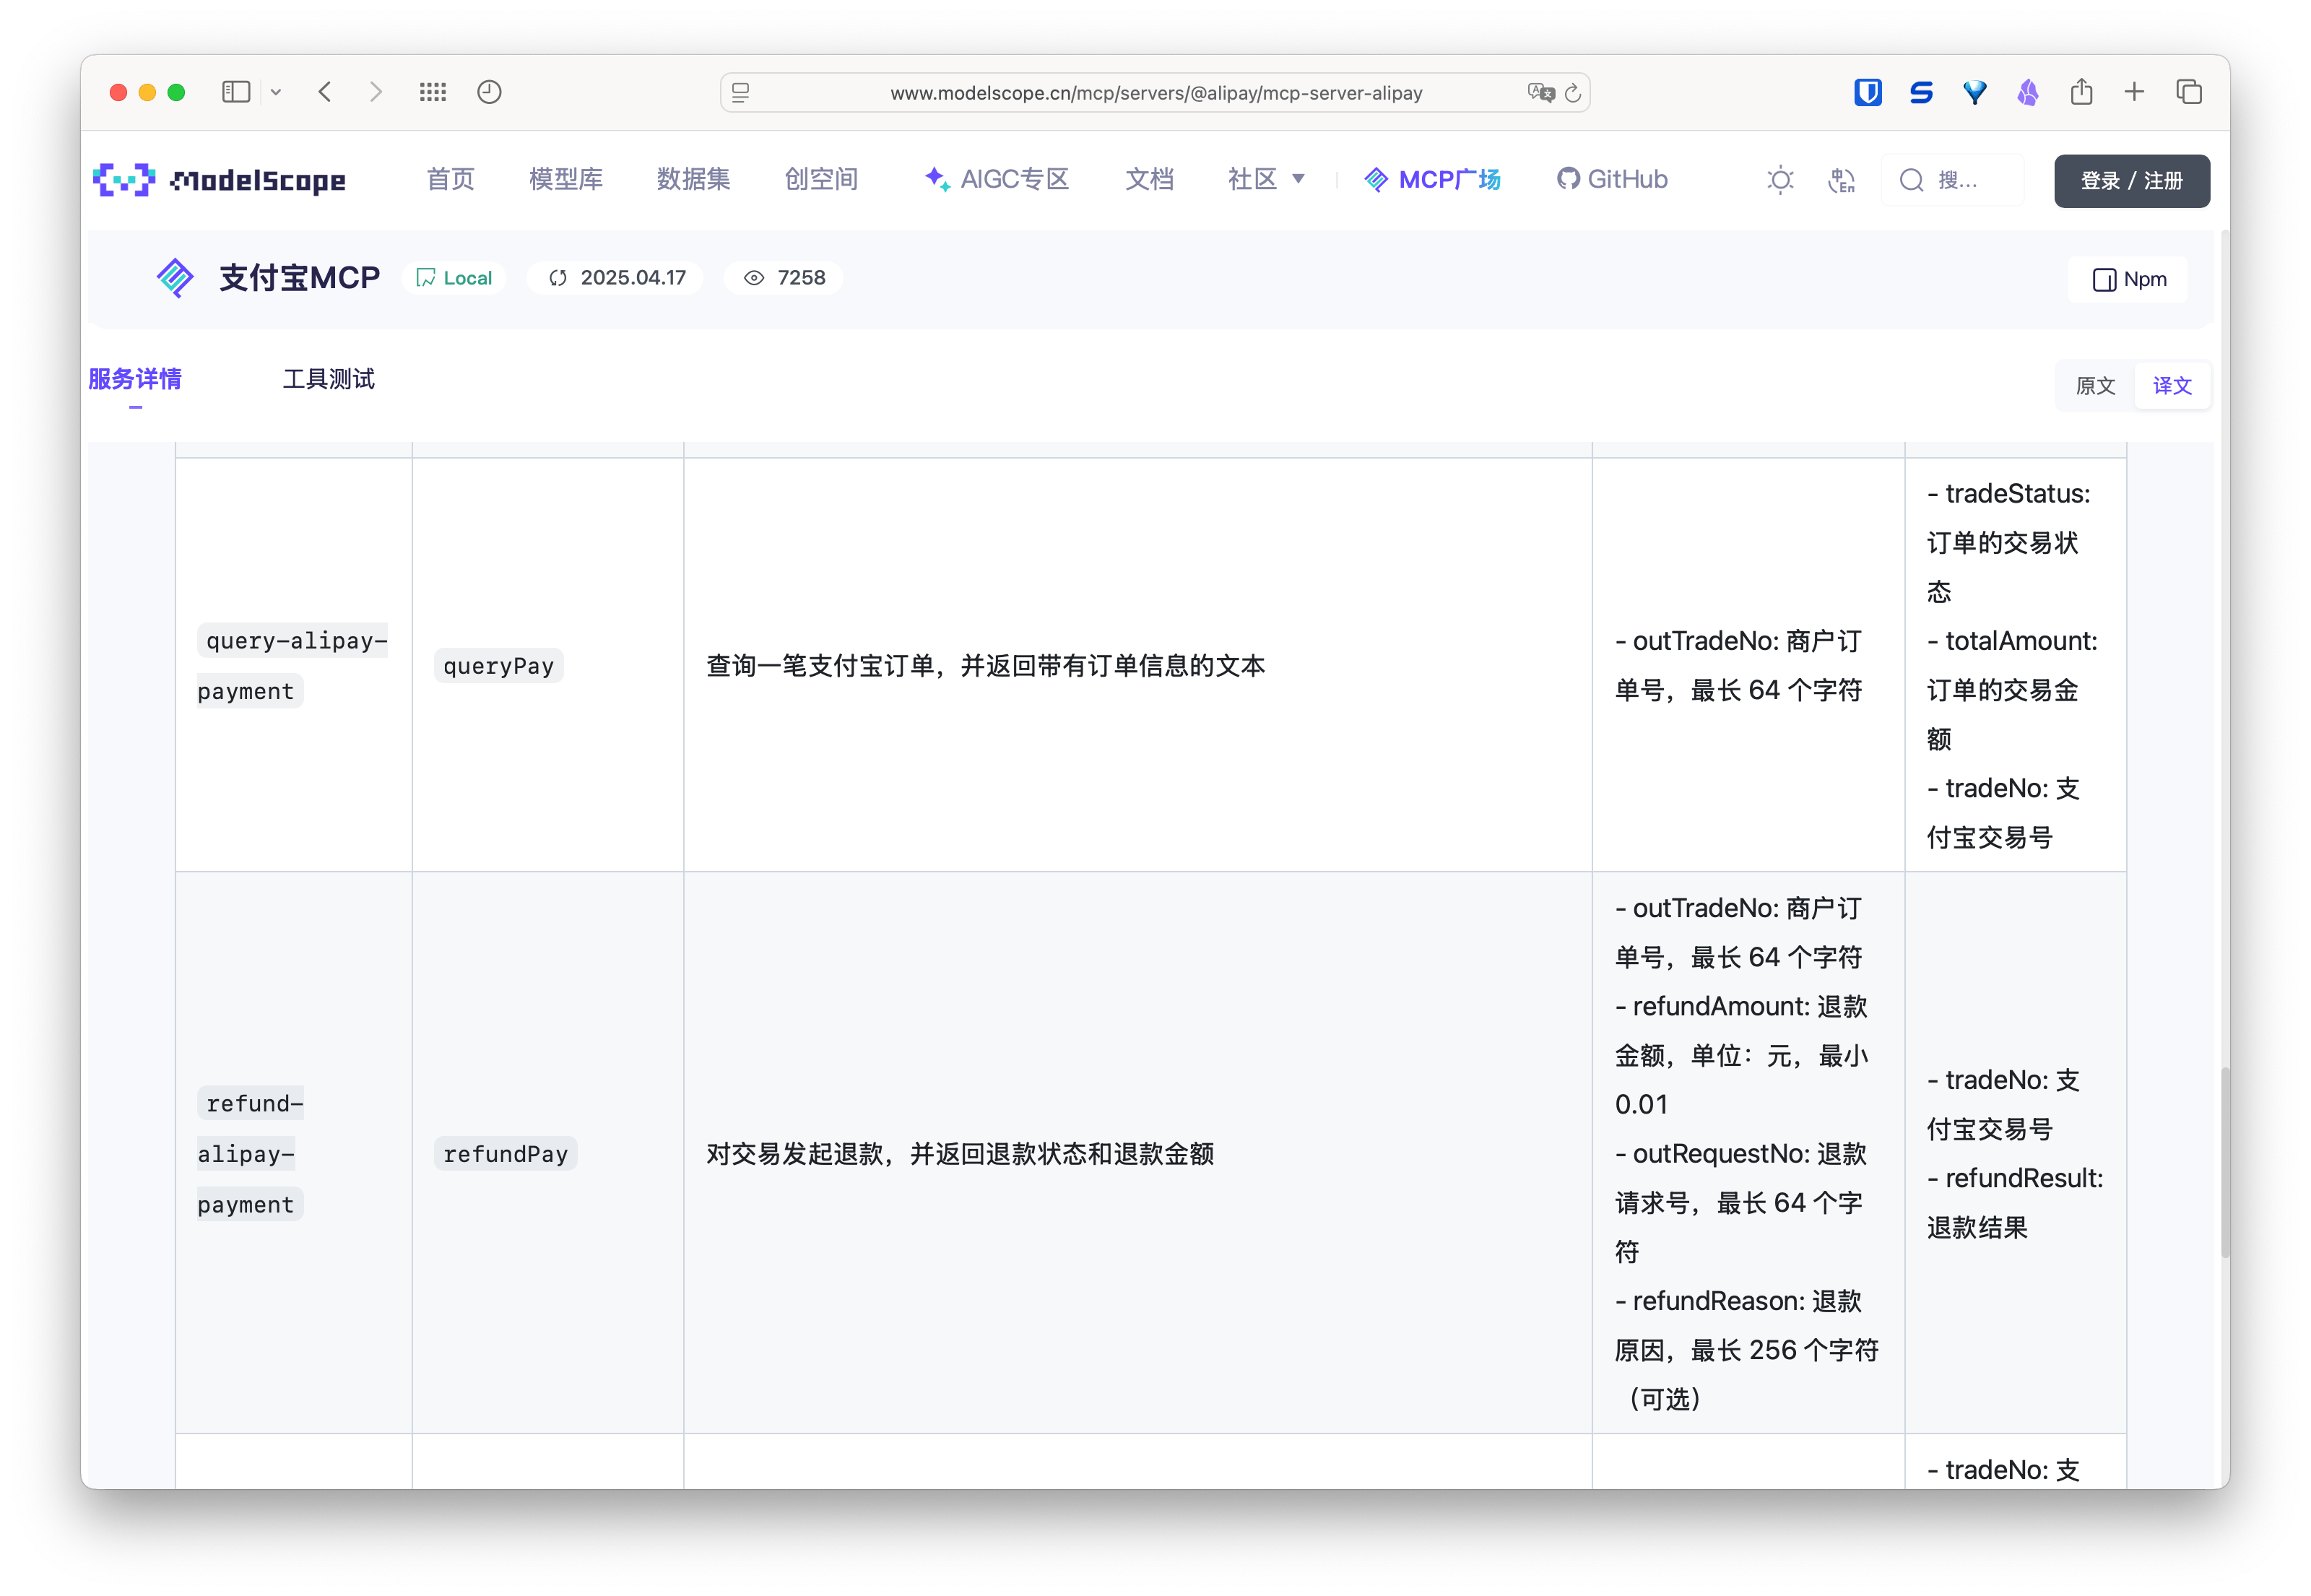Click the Npm button

2129,279
